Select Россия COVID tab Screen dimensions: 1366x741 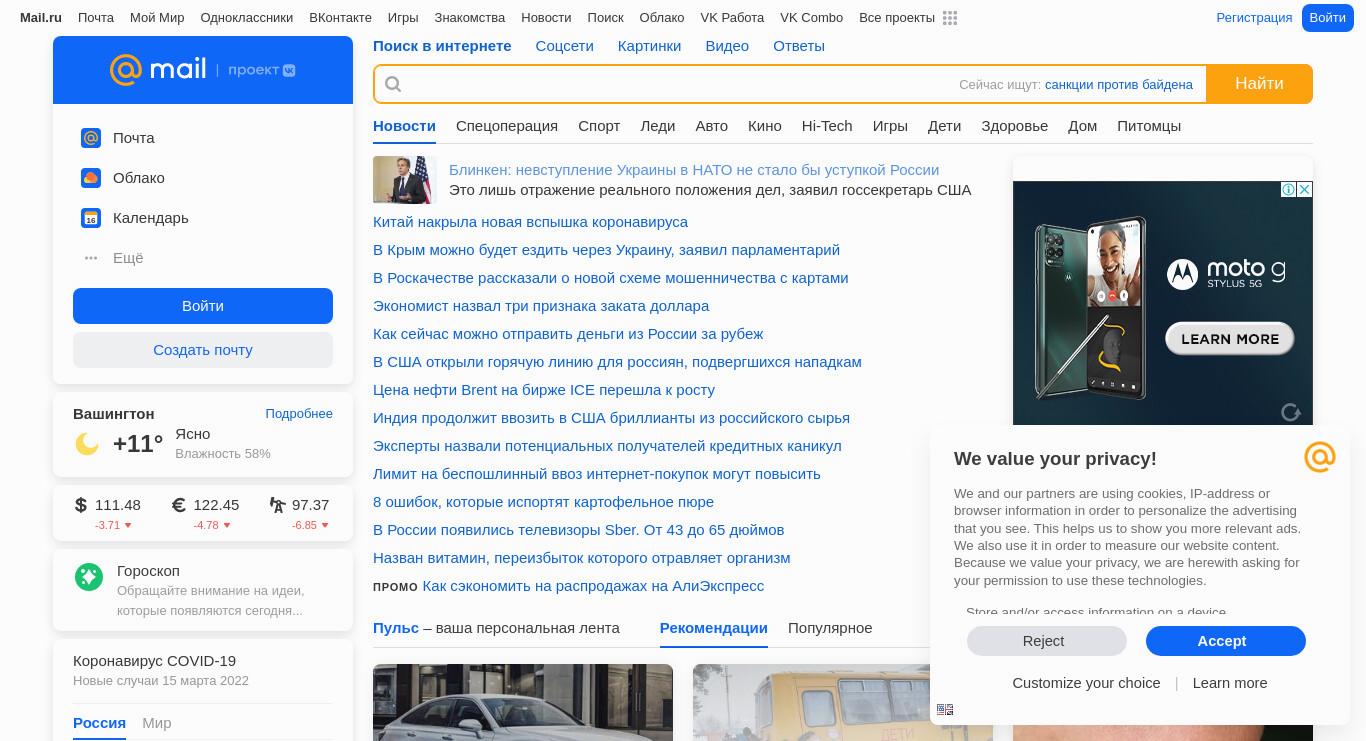99,723
